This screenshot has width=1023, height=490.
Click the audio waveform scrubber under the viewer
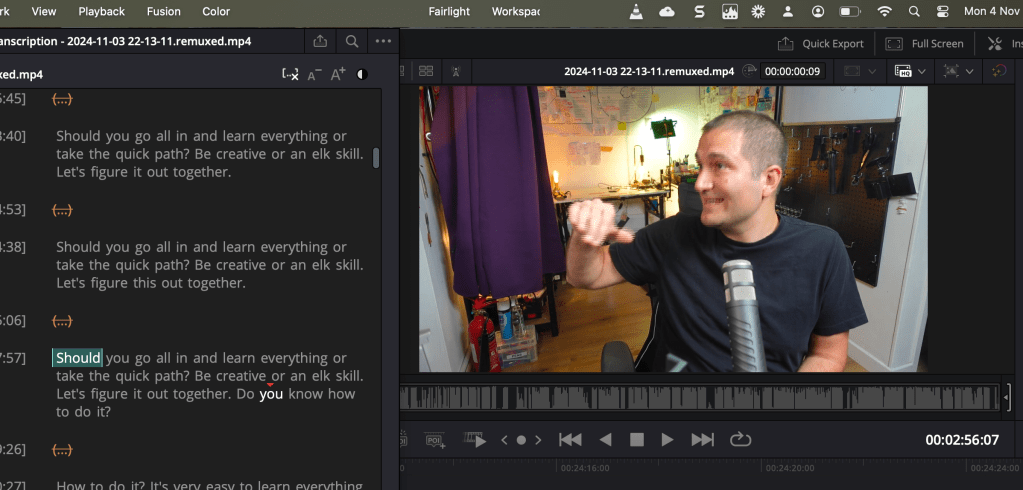[x=699, y=397]
